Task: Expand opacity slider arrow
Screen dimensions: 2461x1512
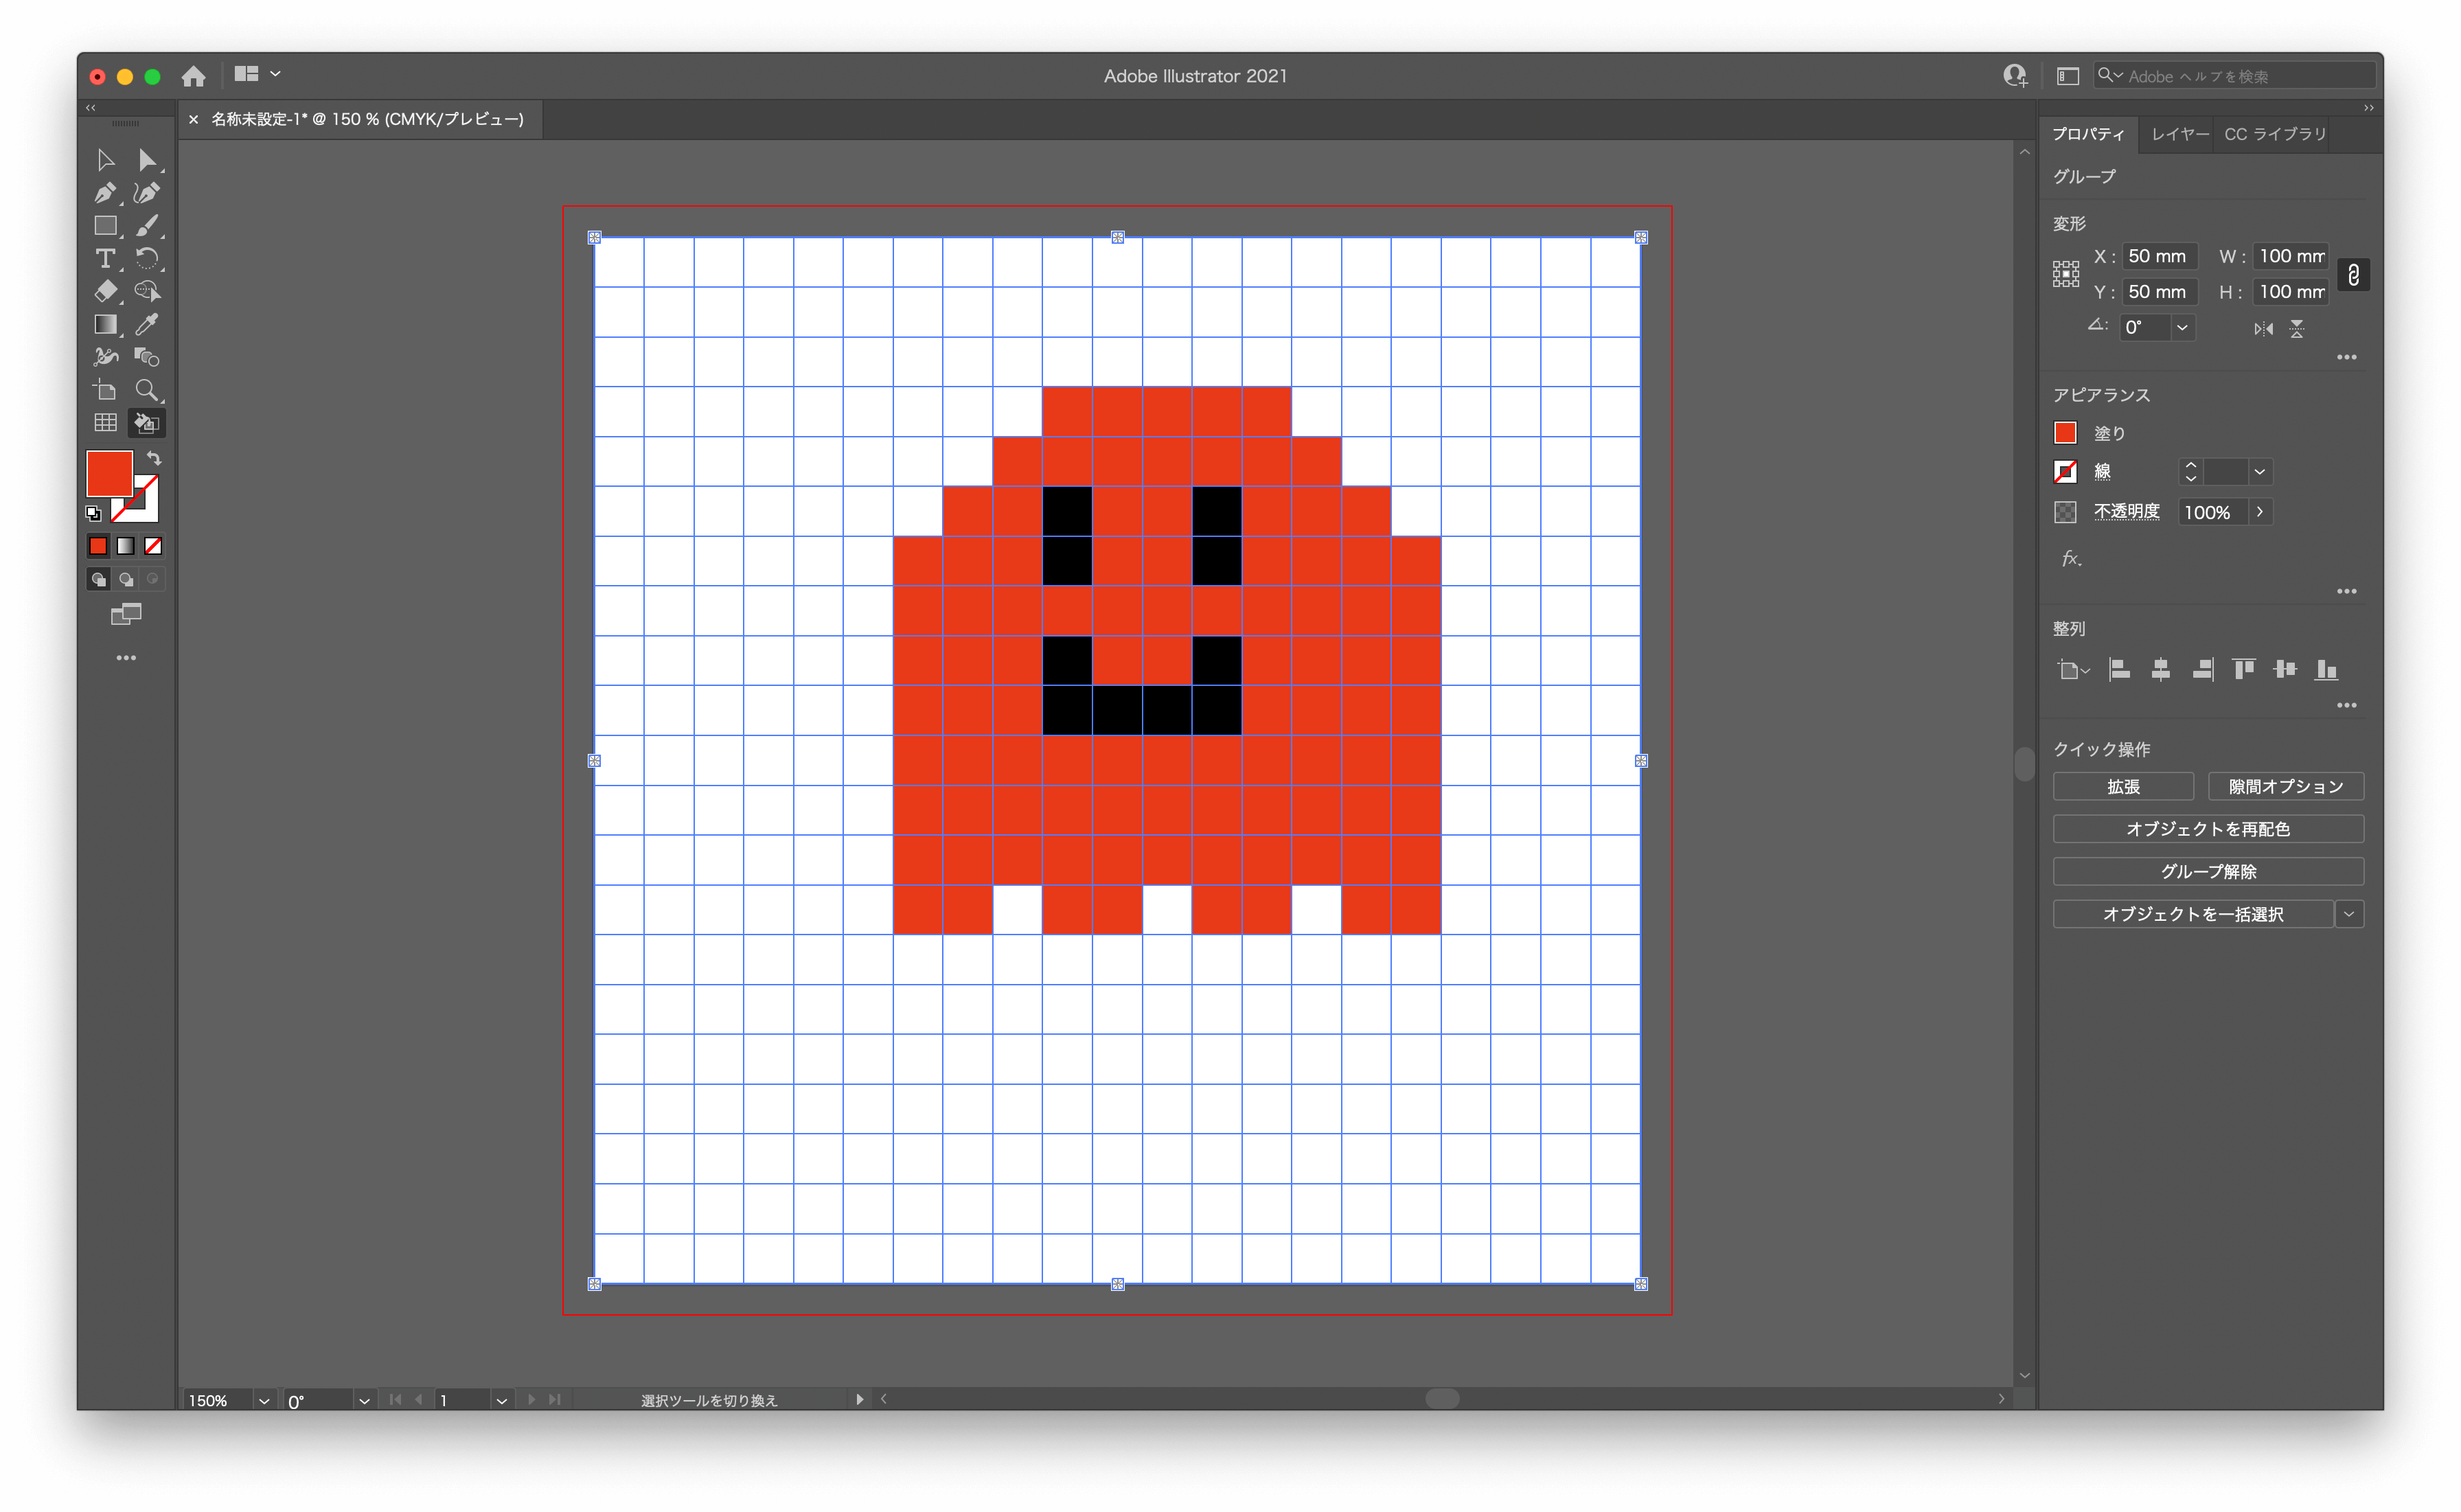Action: 2259,512
